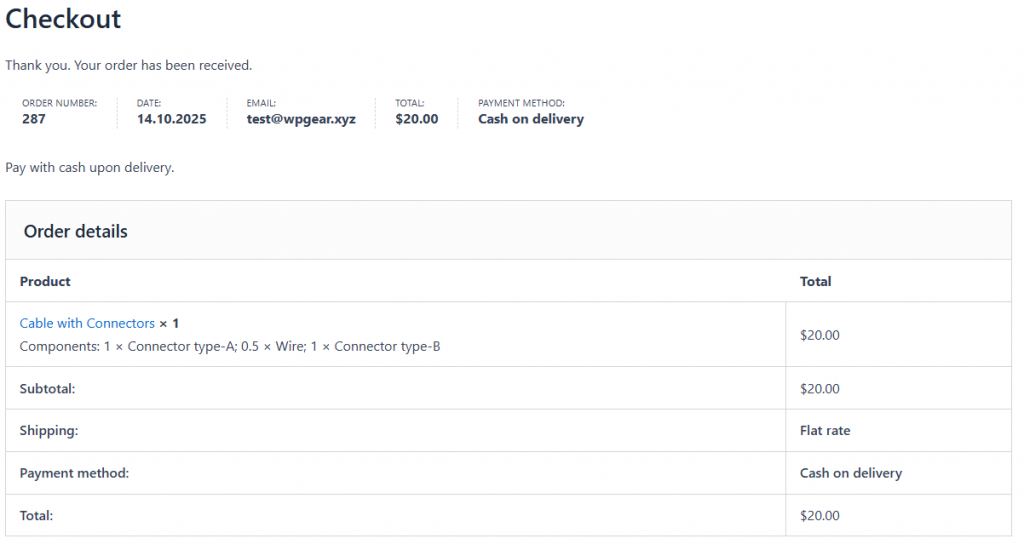The image size is (1024, 550).
Task: Select order number 287
Action: click(34, 119)
